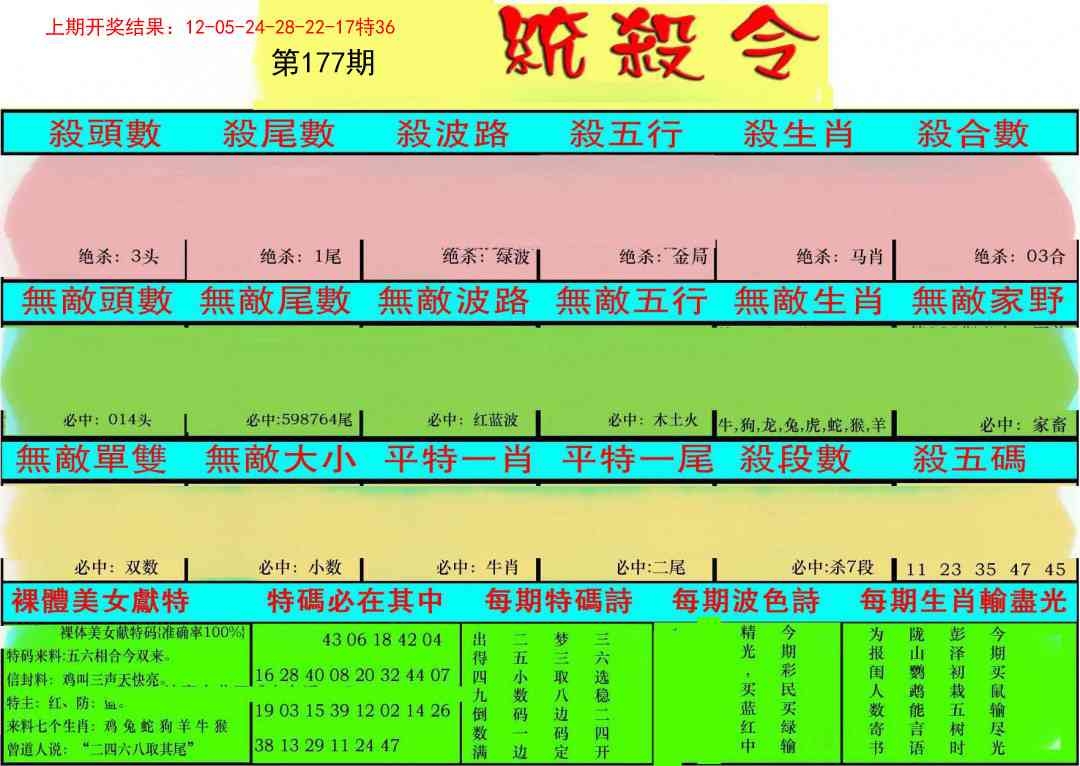The width and height of the screenshot is (1080, 766).
Task: Click the 殺合數 header
Action: (x=973, y=134)
